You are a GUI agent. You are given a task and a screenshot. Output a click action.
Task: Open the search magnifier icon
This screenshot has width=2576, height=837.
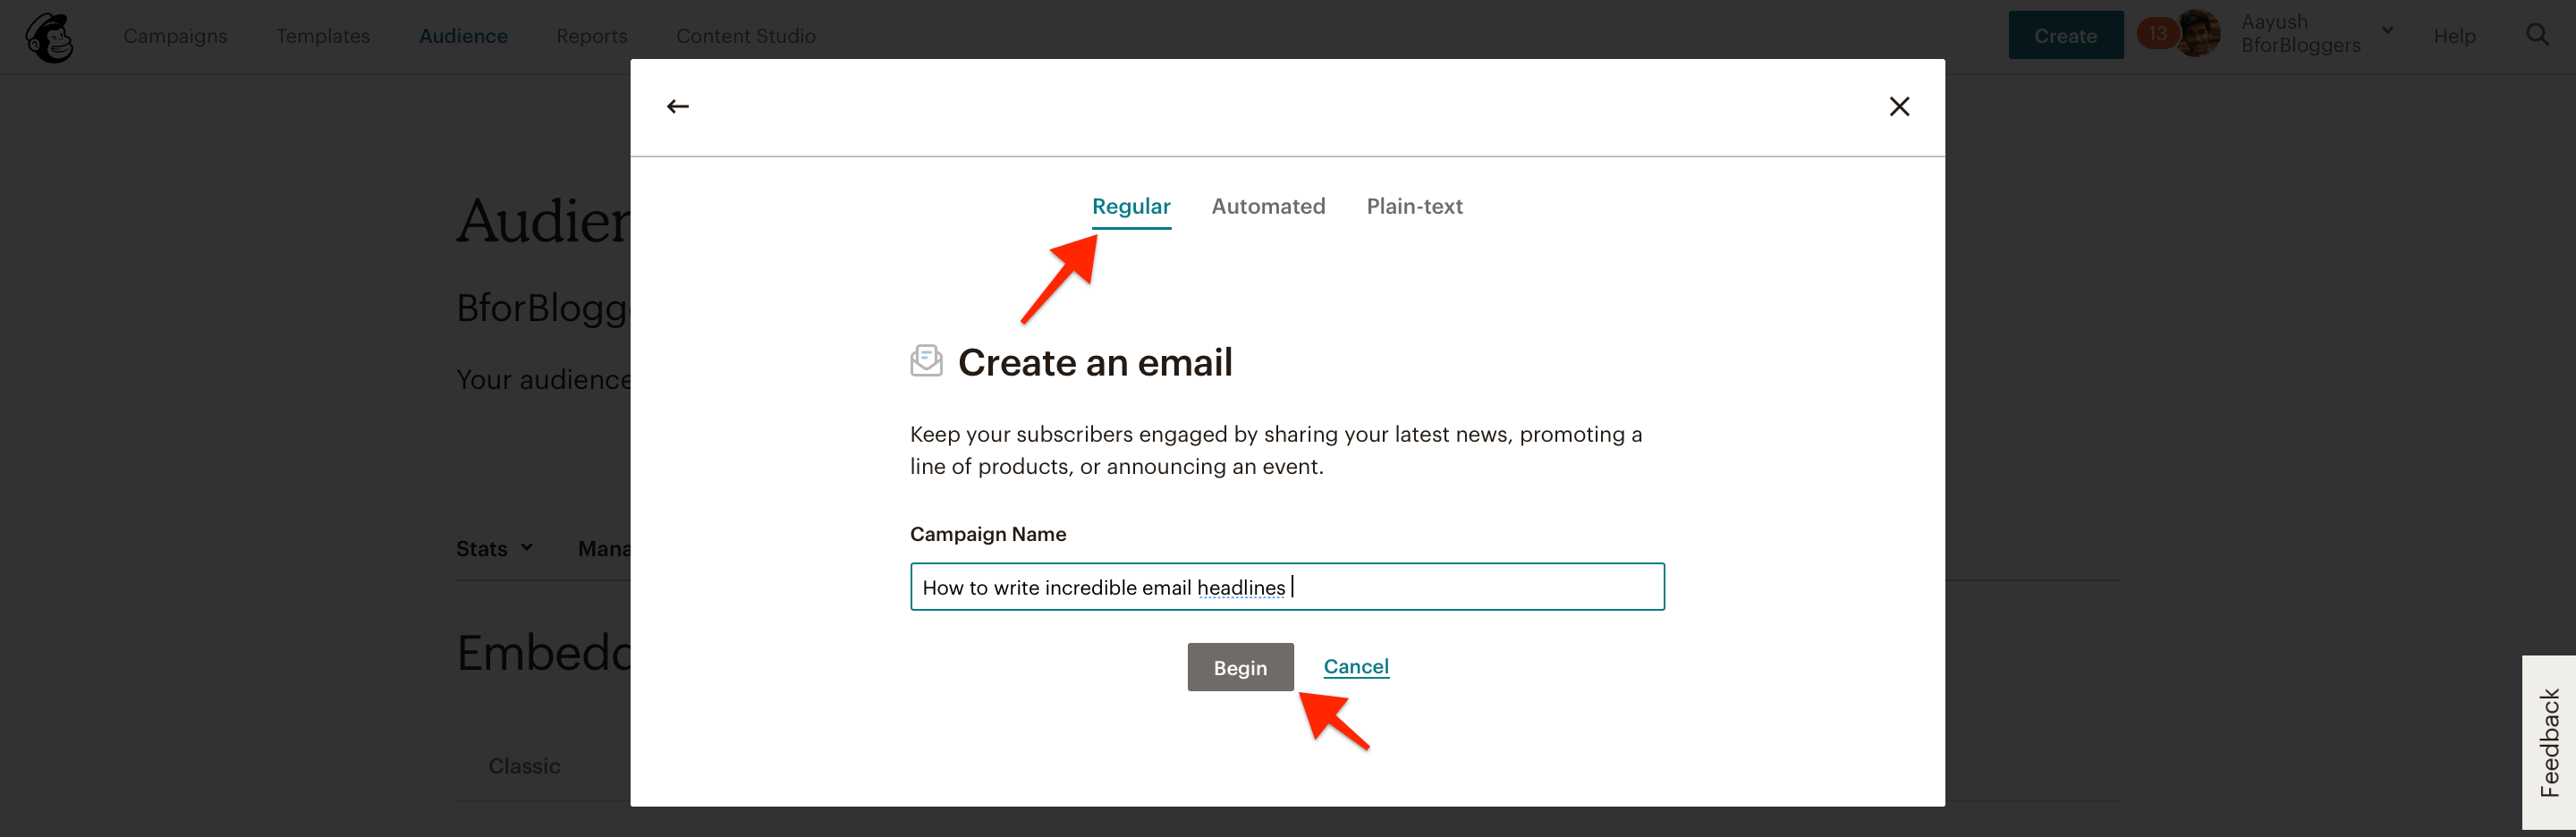2537,35
